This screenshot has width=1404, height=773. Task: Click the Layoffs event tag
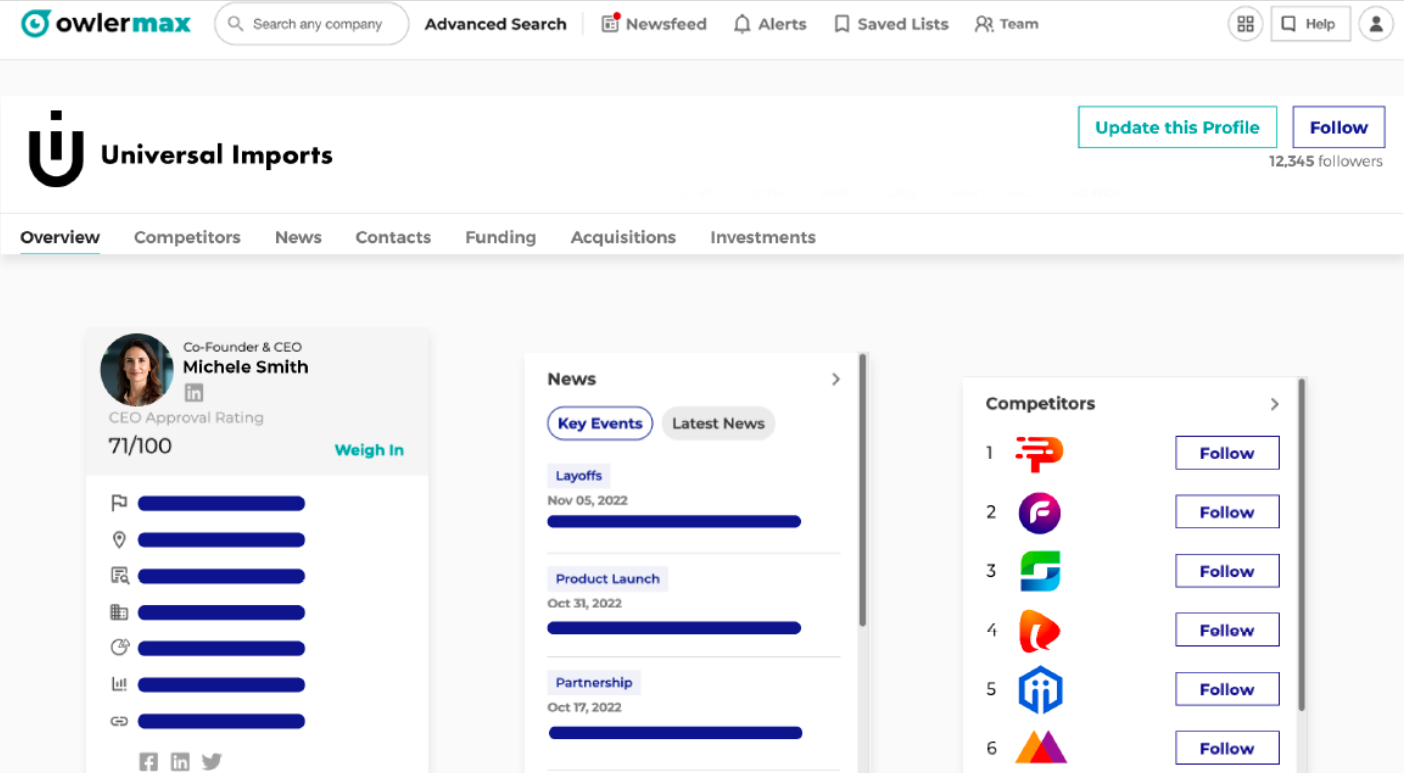[578, 476]
